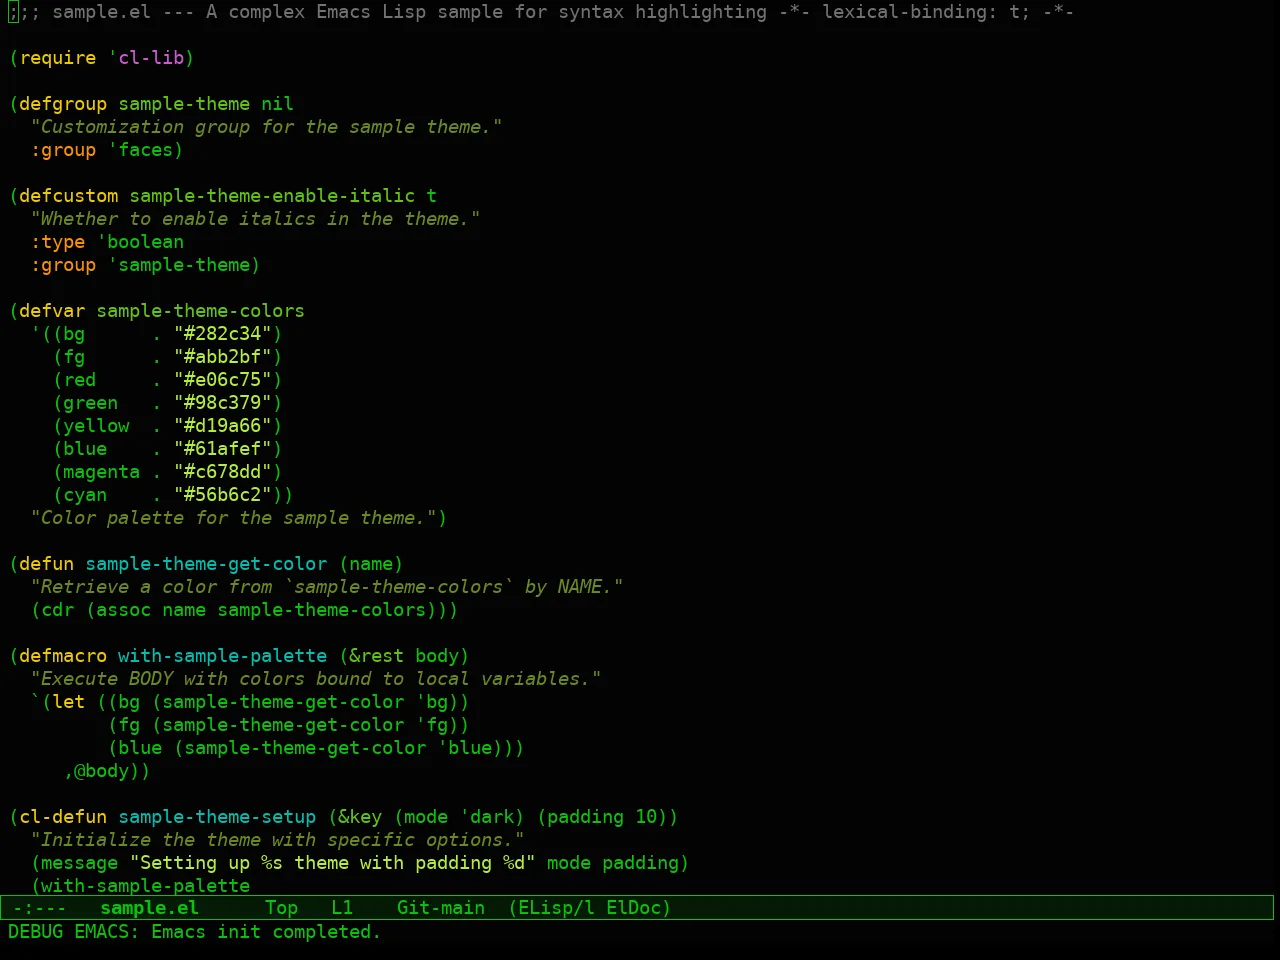Click the '&key' keyword
Screen dimensions: 1280x960
click(360, 817)
